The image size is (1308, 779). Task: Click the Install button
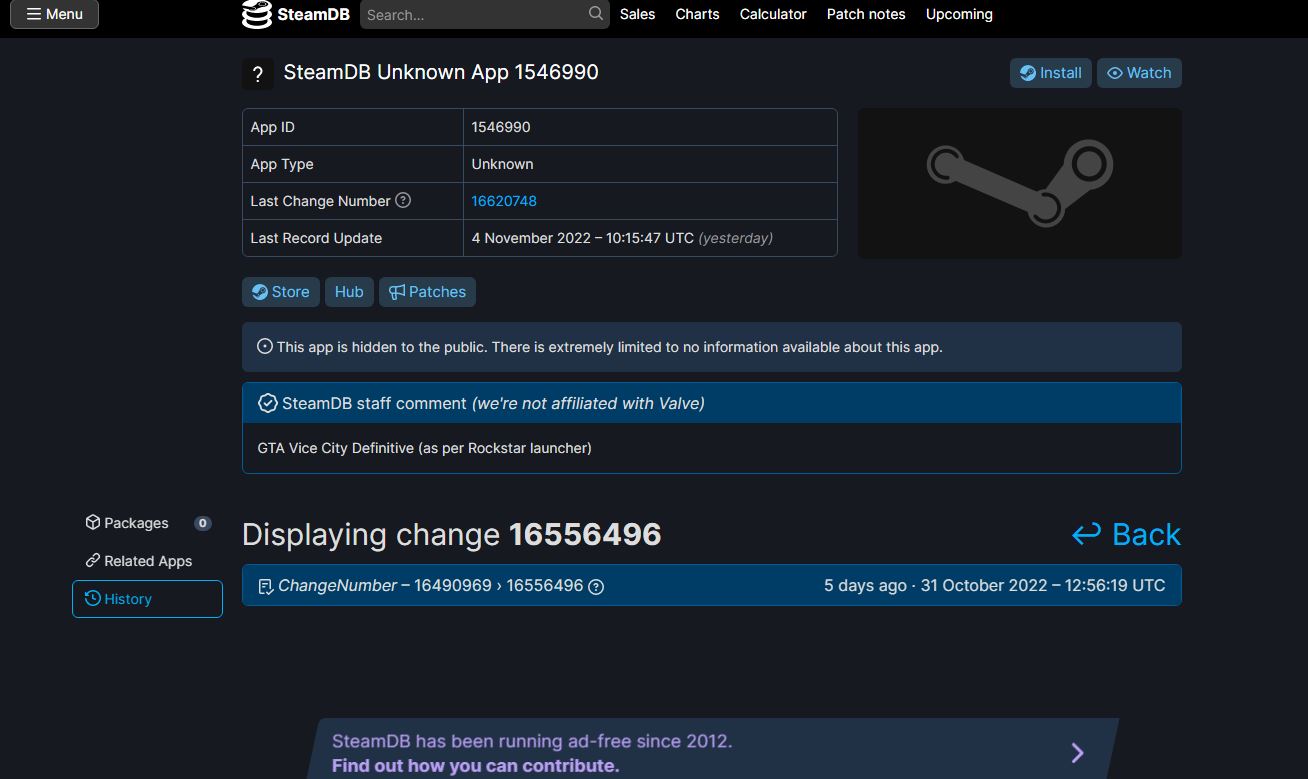tap(1050, 73)
